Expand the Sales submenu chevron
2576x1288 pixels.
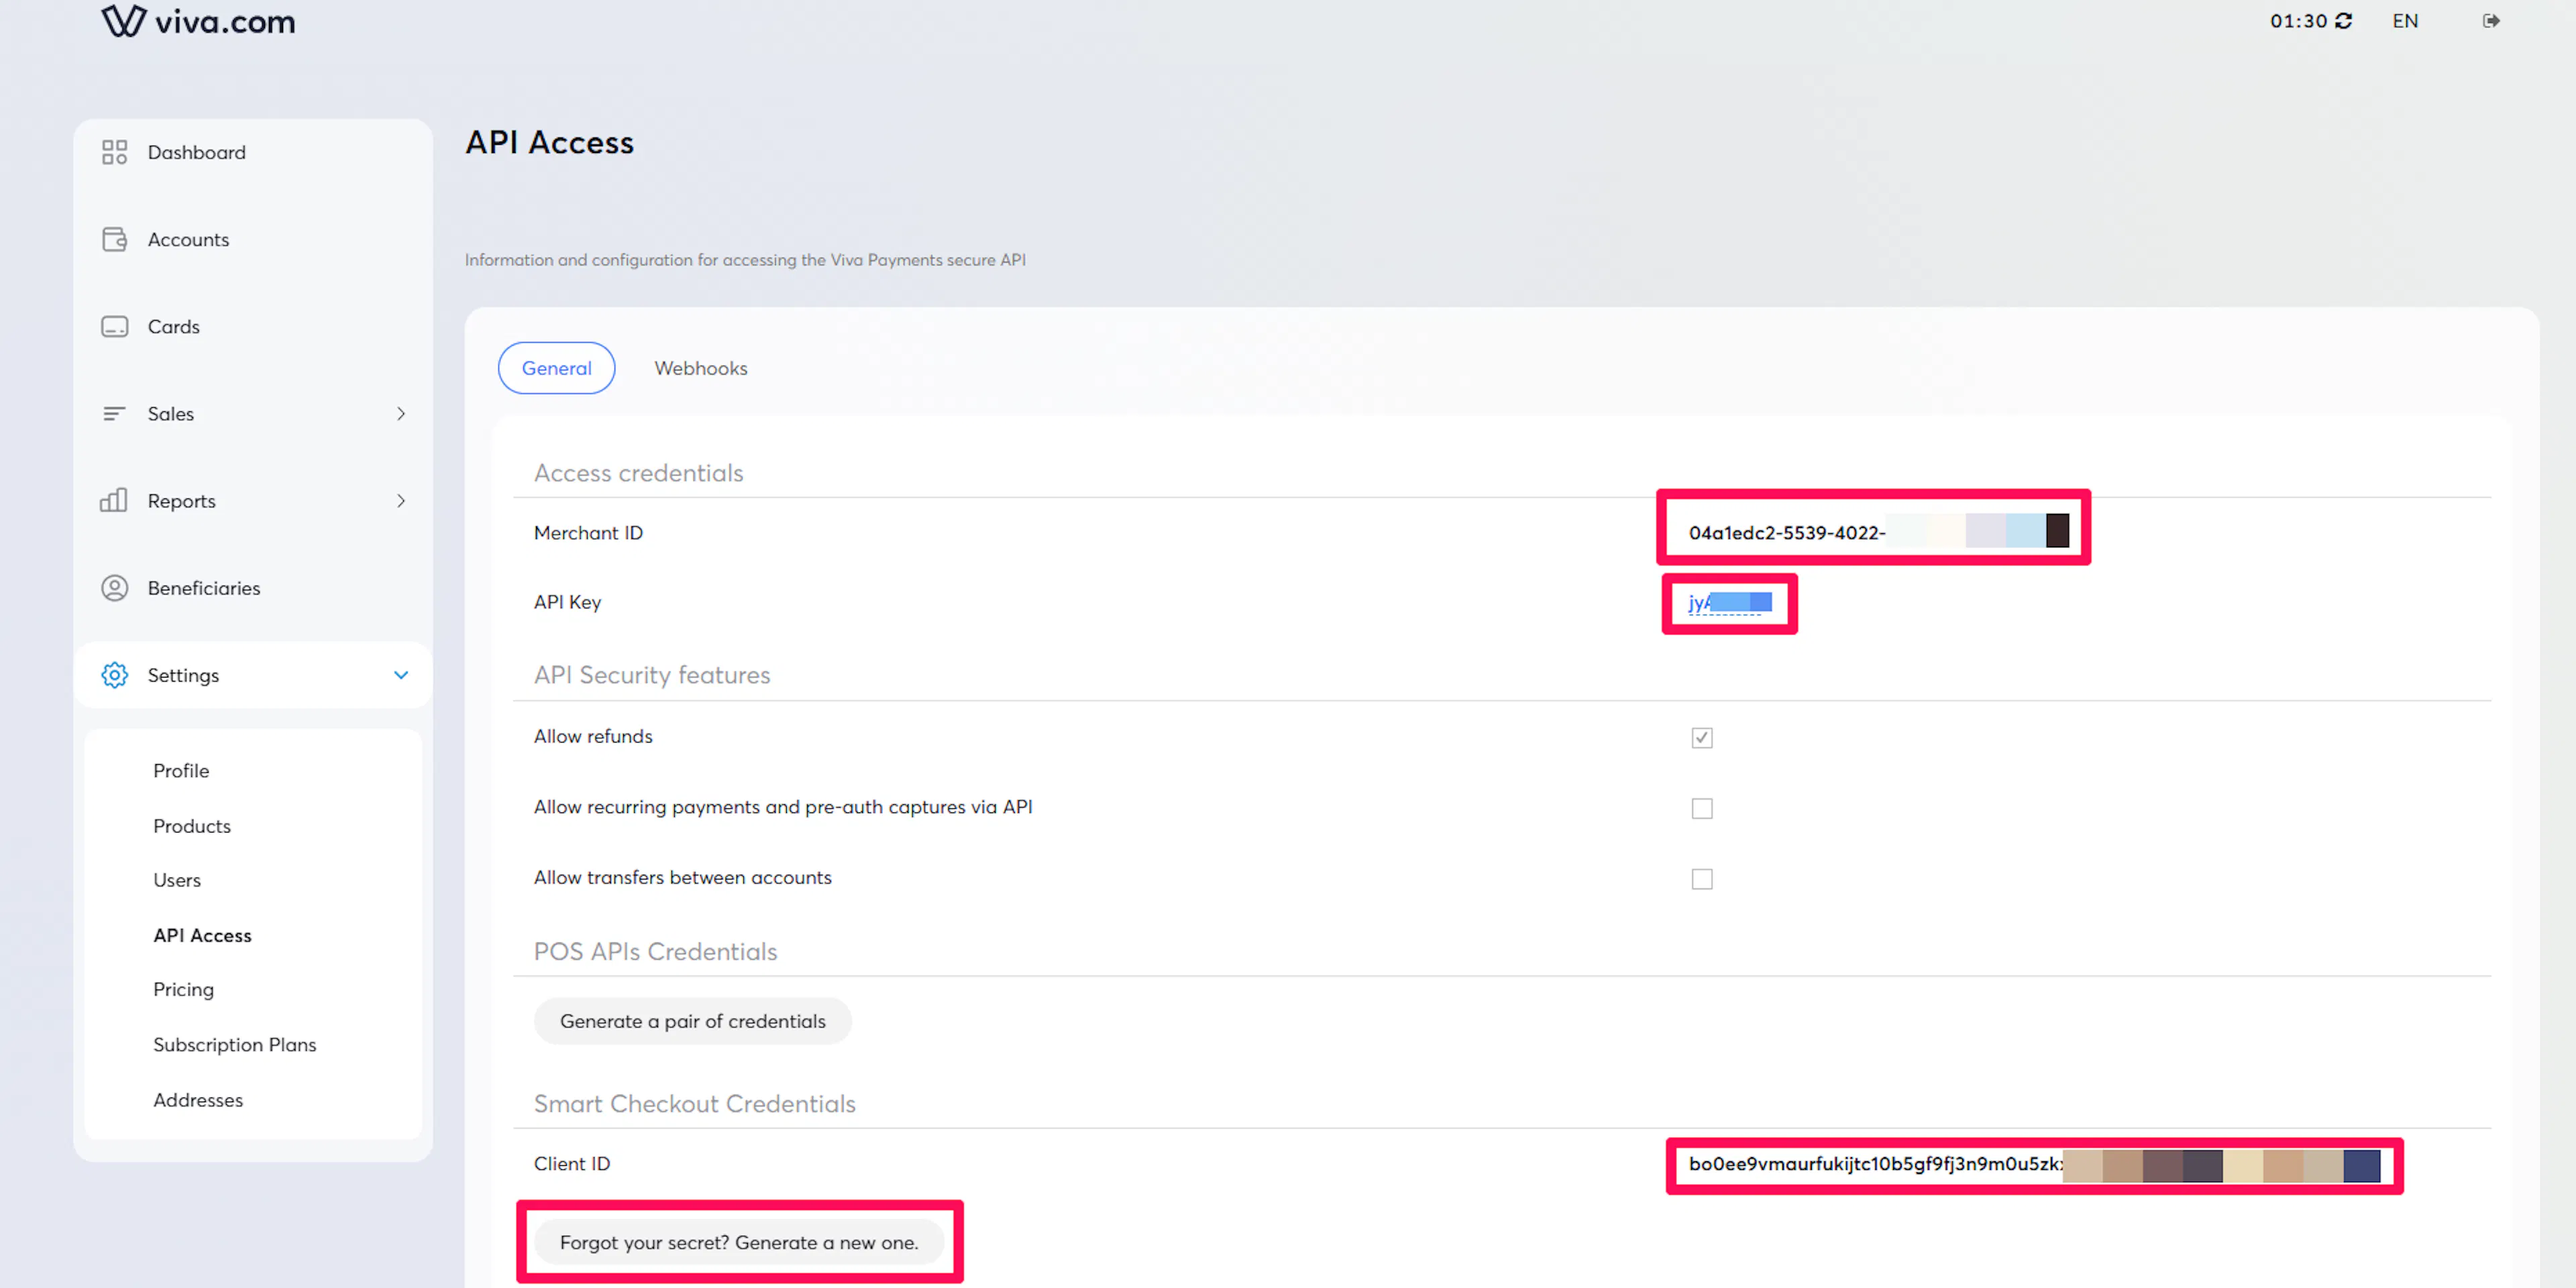tap(401, 413)
